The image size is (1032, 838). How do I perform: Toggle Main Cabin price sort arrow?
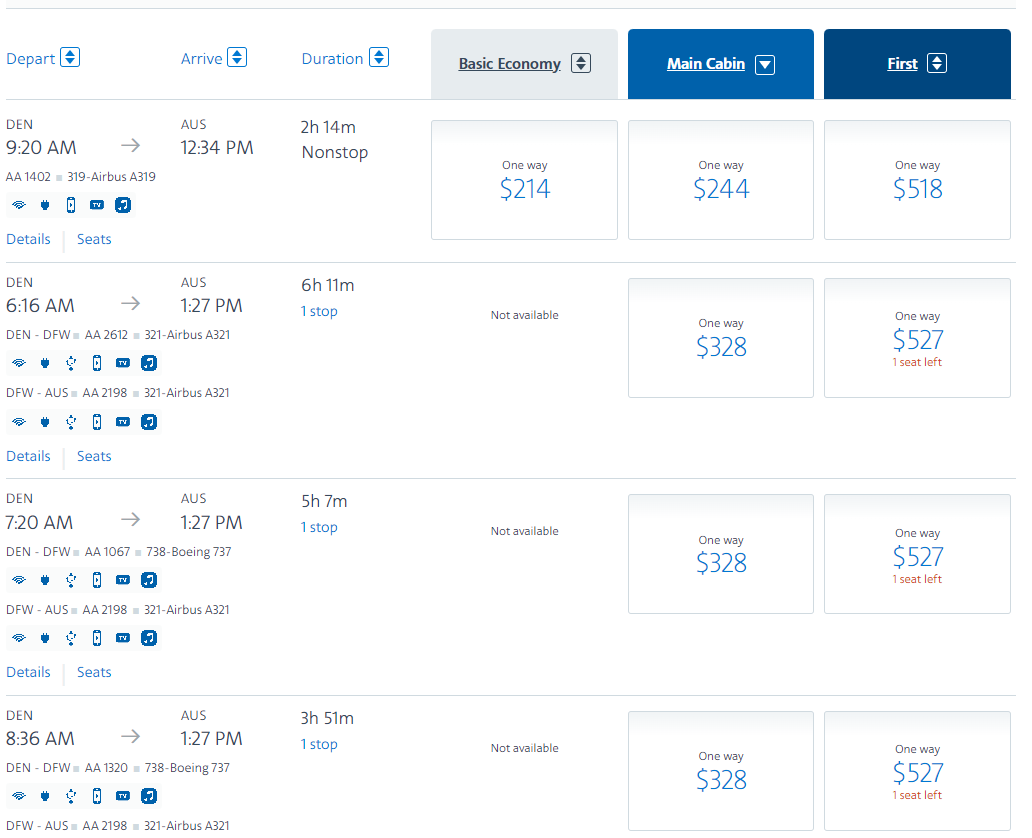coord(765,65)
